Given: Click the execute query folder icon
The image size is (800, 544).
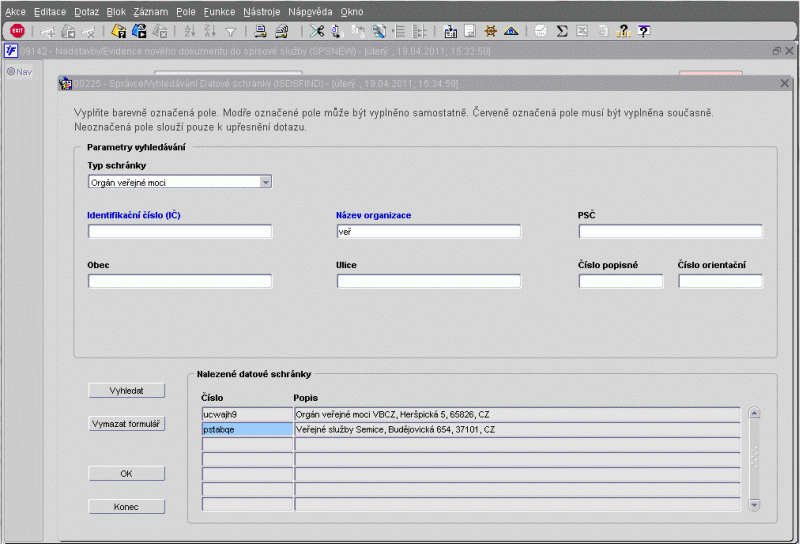Looking at the screenshot, I should [x=139, y=31].
